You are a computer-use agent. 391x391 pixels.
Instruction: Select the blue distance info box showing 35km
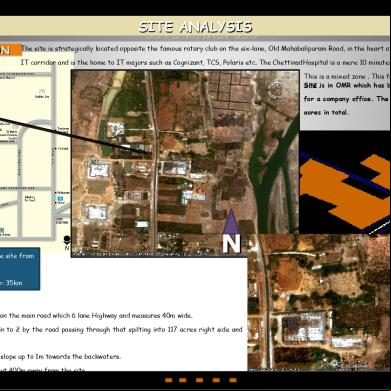20,269
